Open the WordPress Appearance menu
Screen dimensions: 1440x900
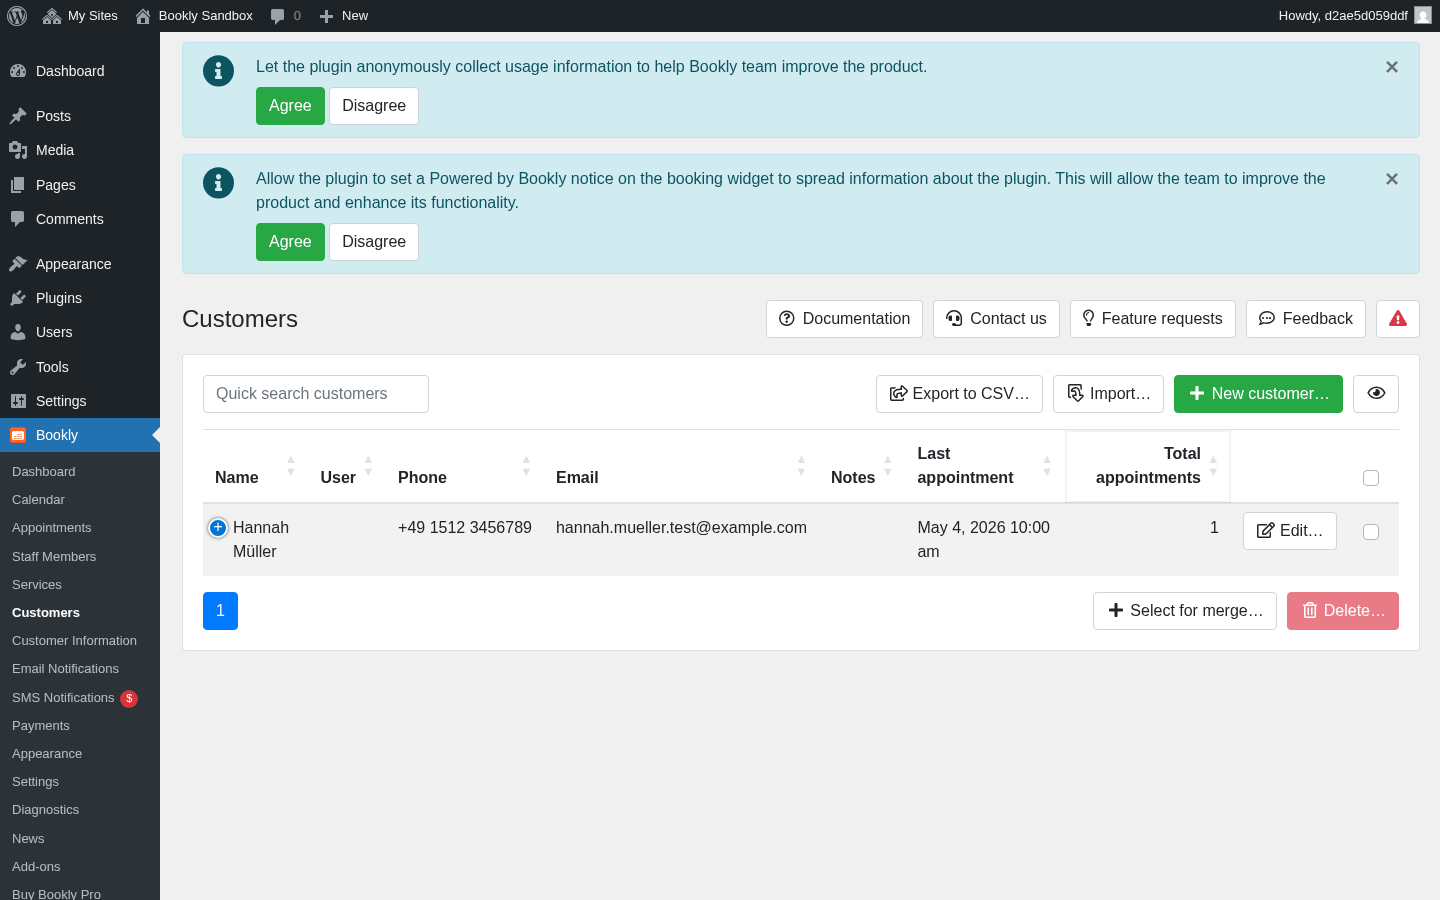(80, 264)
